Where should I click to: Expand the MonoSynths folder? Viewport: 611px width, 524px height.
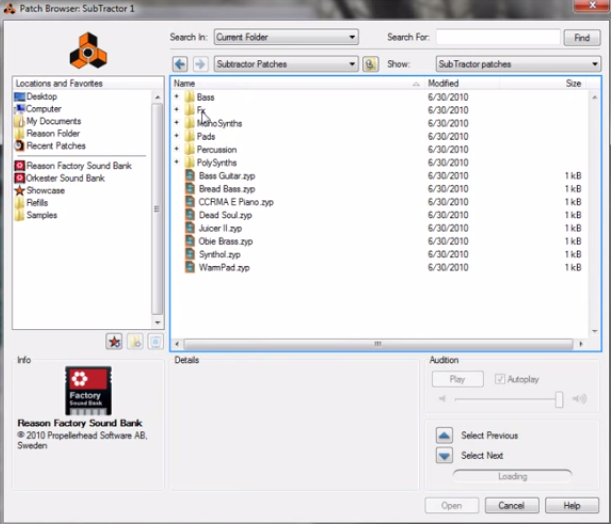pos(177,122)
